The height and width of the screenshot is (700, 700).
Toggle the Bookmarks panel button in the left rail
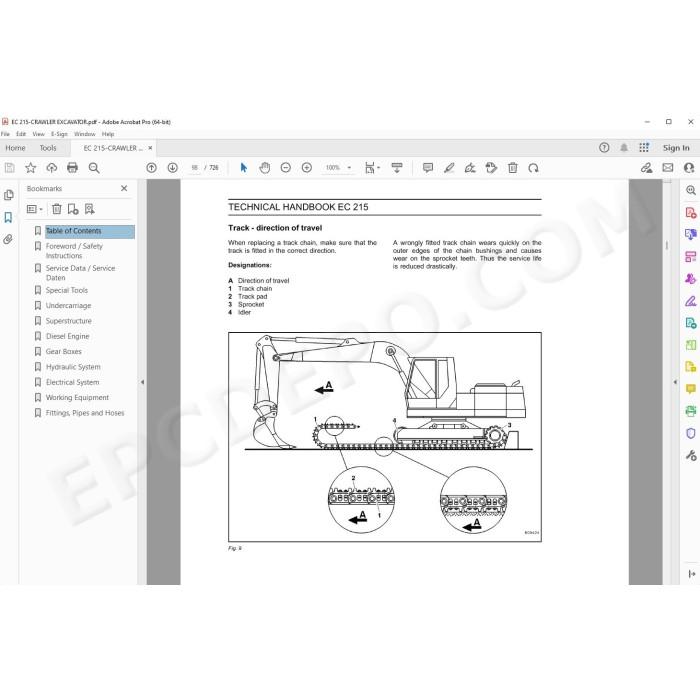tap(8, 217)
